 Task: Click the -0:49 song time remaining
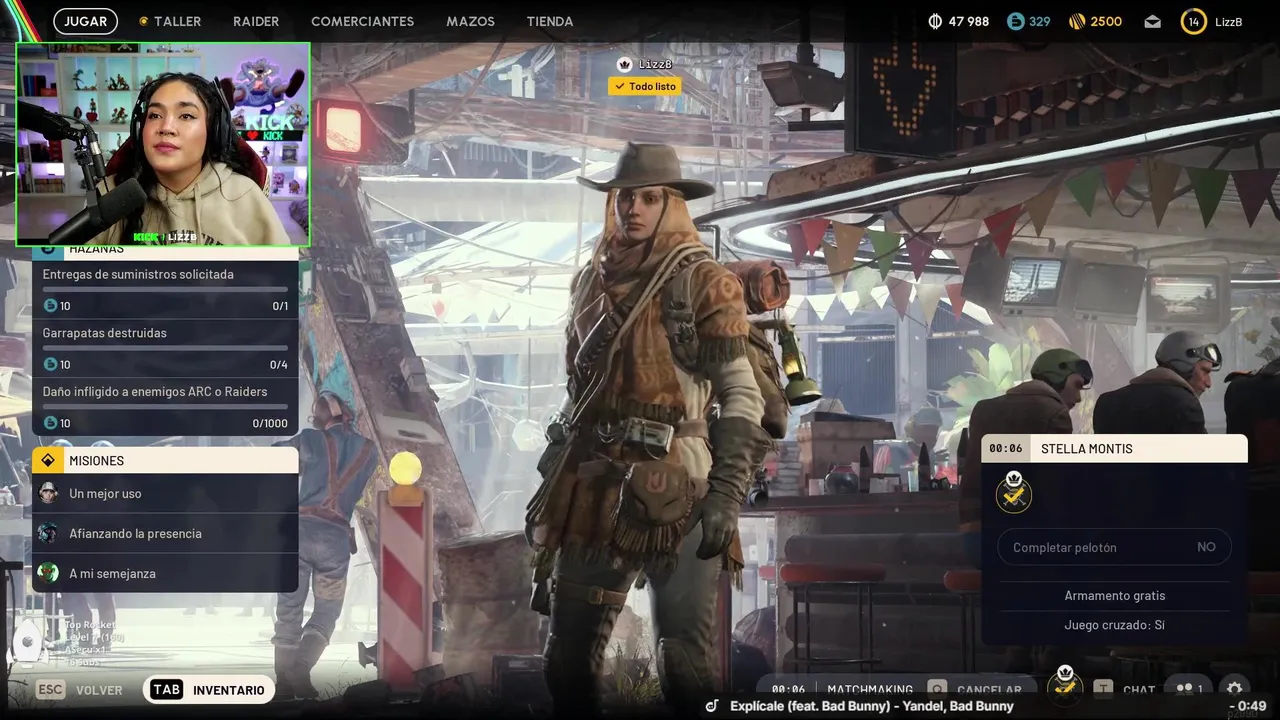pyautogui.click(x=1248, y=706)
